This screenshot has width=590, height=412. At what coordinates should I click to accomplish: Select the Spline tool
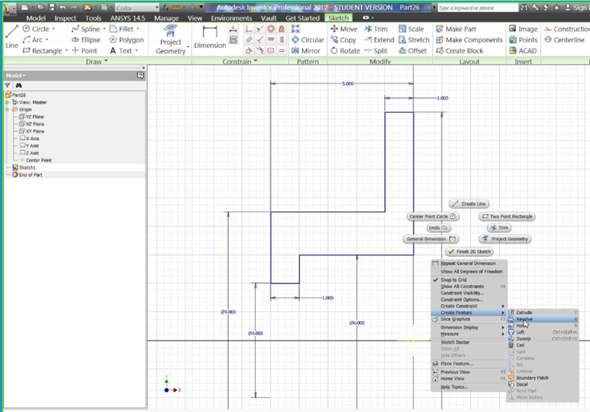[86, 29]
